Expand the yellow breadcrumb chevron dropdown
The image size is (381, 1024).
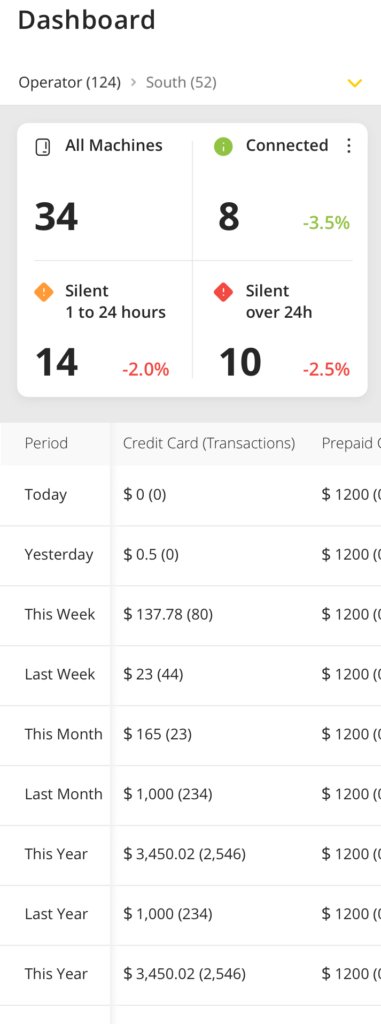(x=355, y=83)
